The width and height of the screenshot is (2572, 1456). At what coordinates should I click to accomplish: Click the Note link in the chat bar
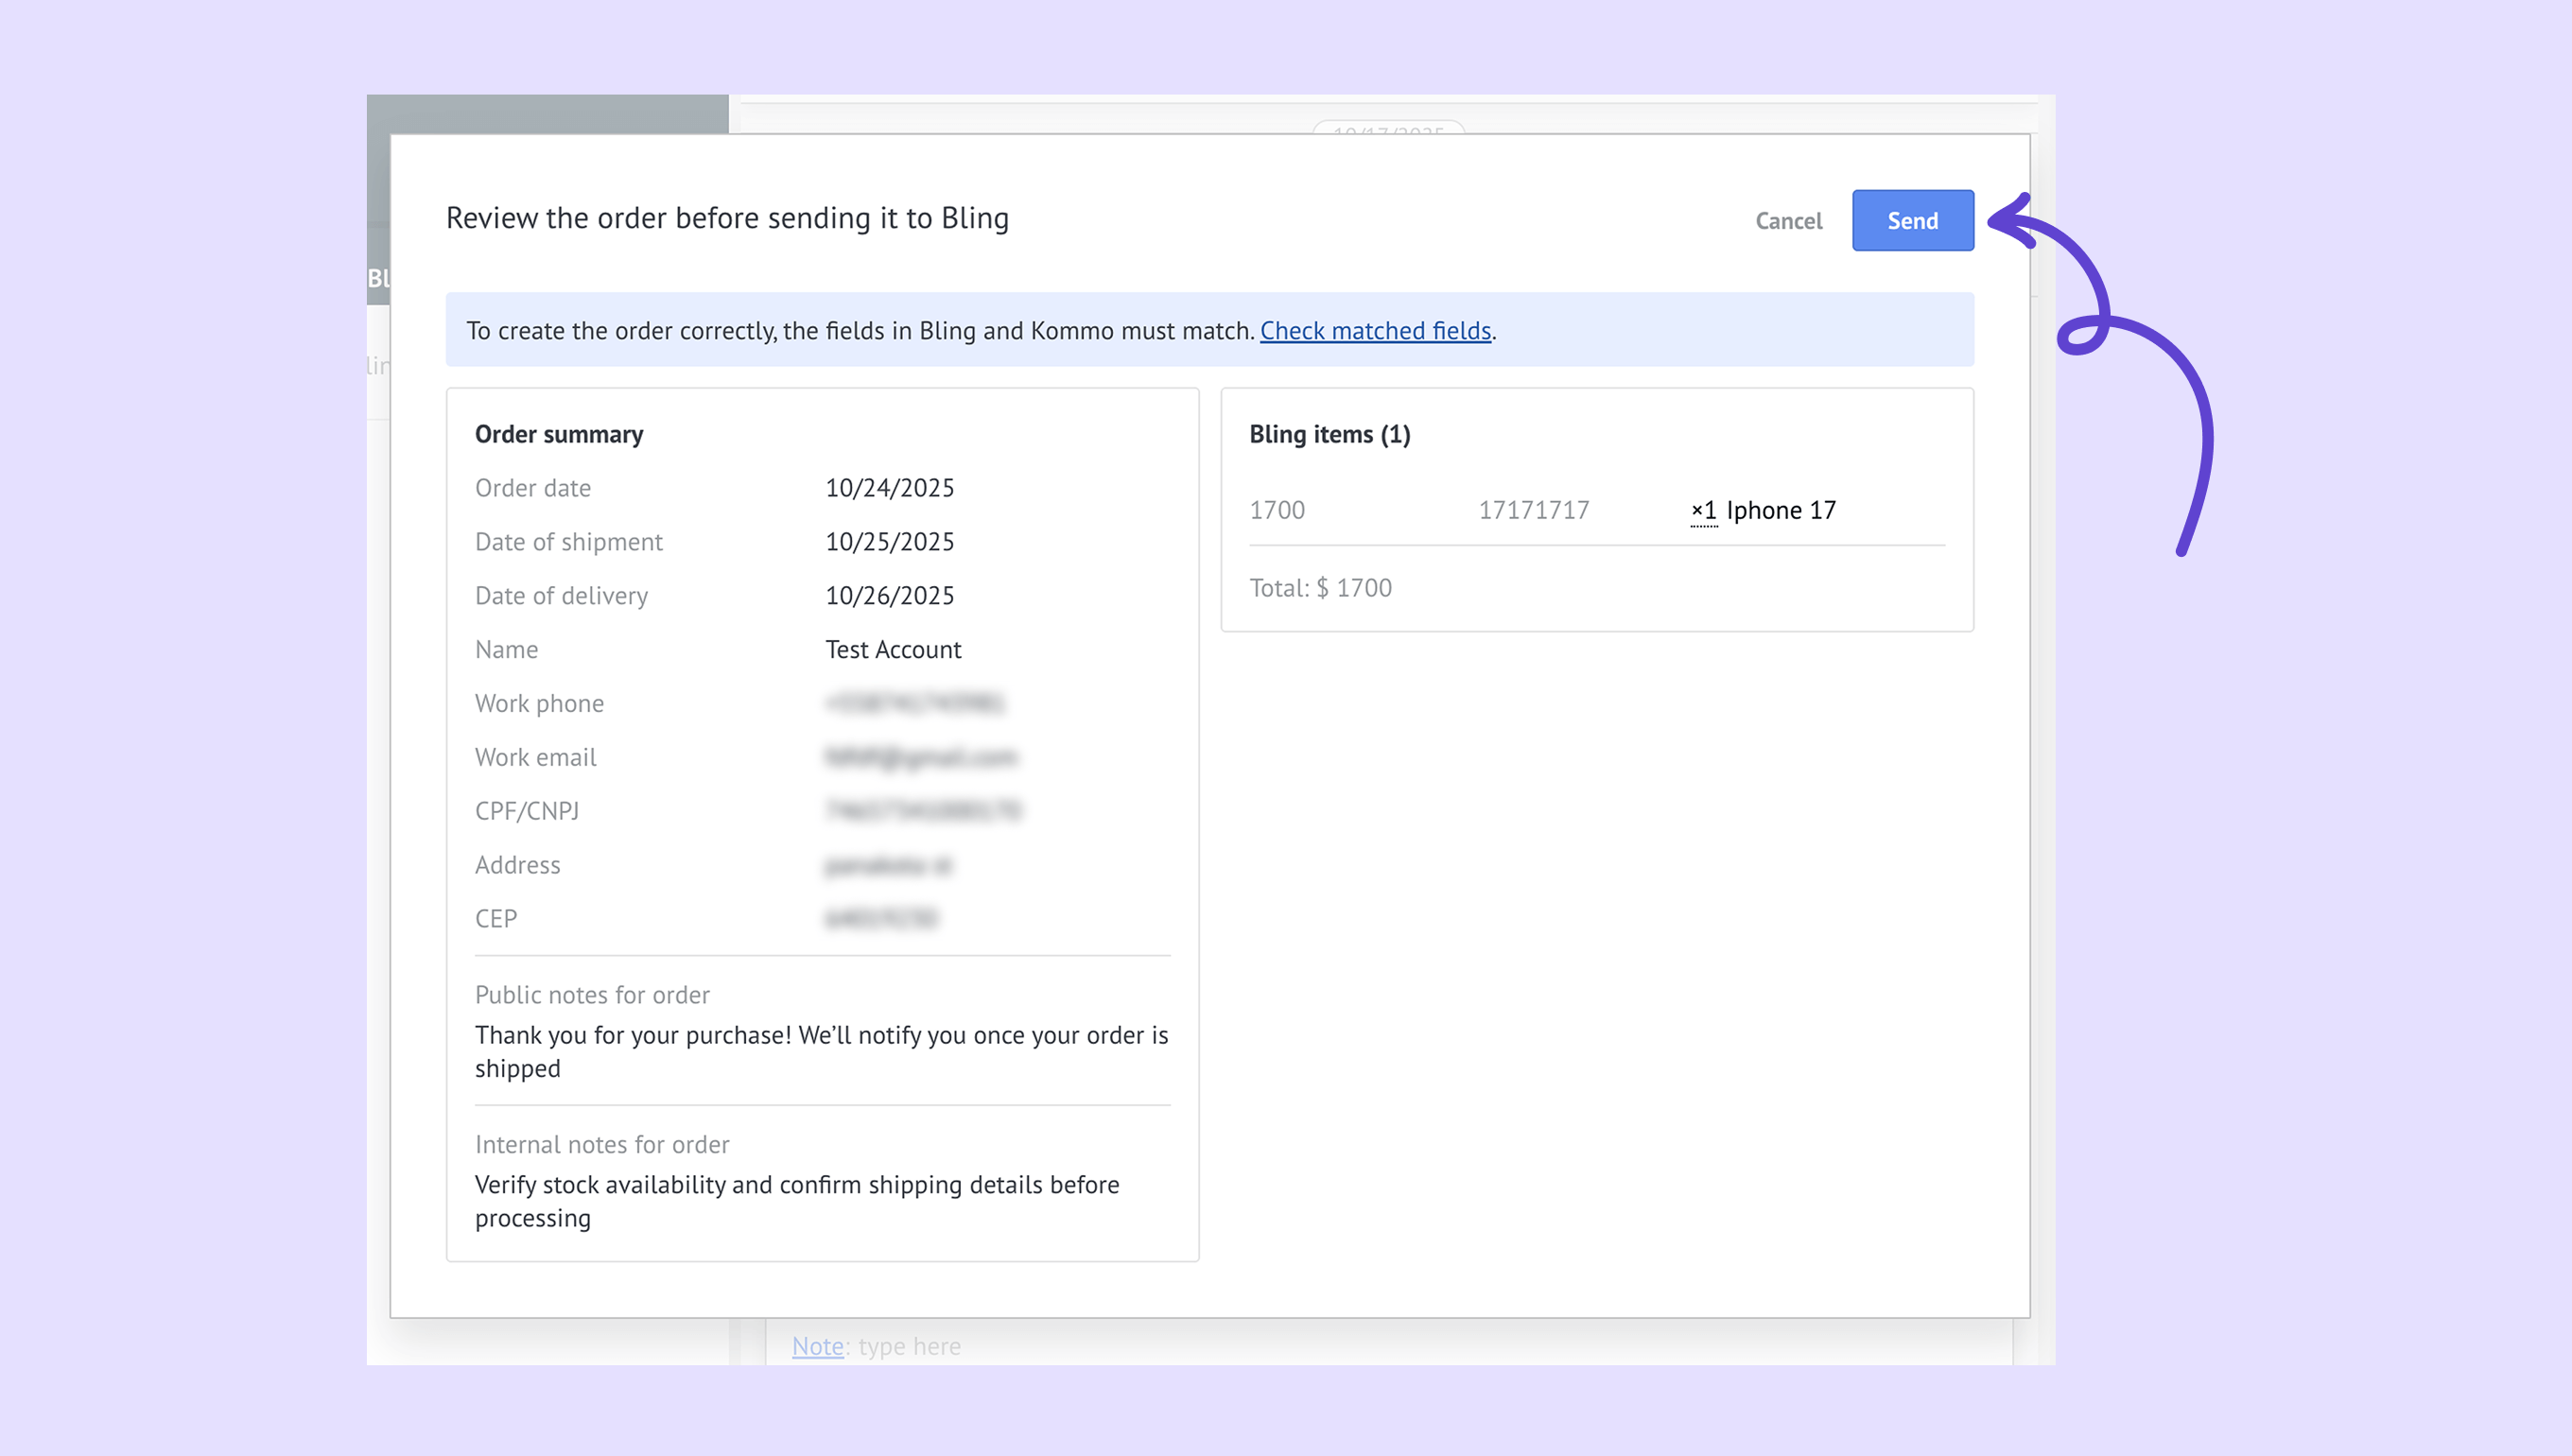(x=817, y=1346)
